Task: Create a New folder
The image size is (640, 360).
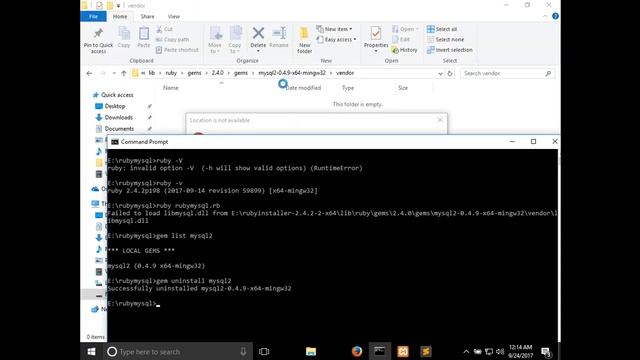Action: tap(304, 40)
